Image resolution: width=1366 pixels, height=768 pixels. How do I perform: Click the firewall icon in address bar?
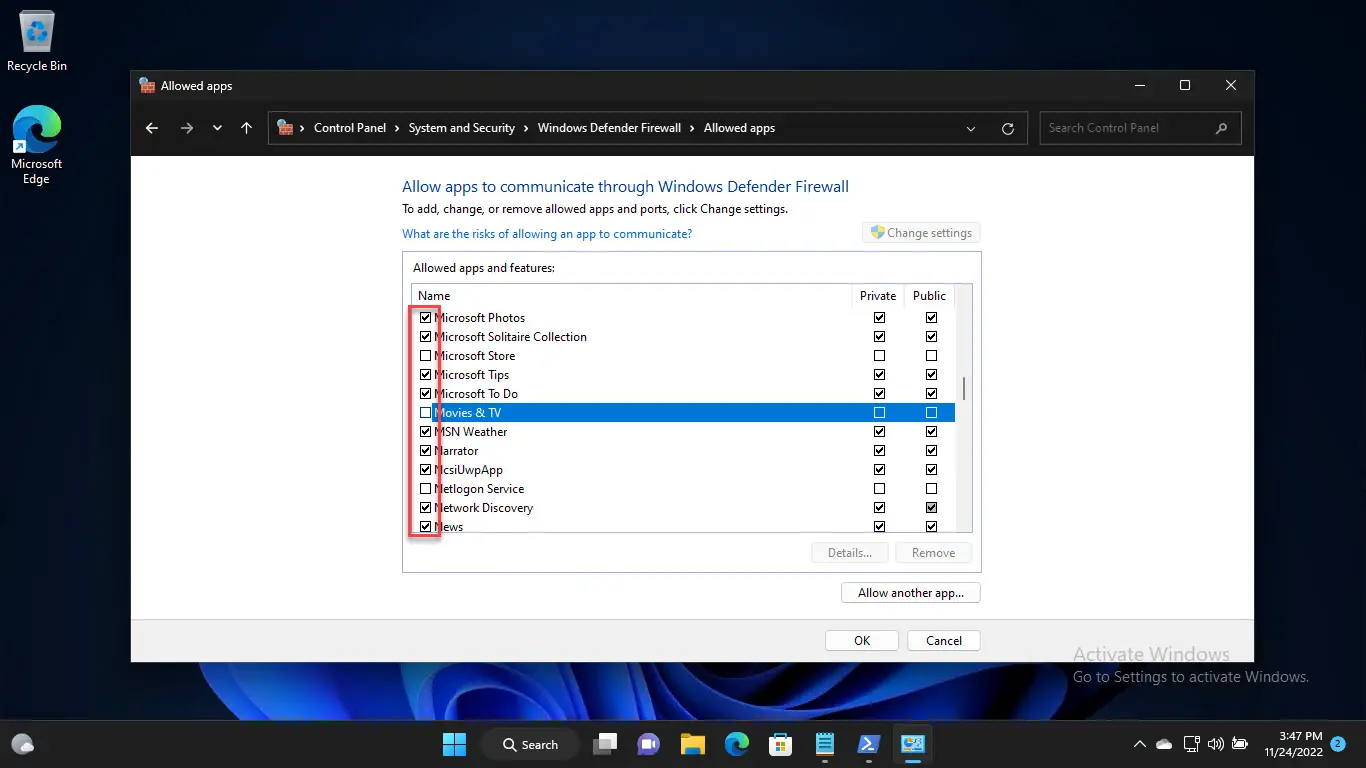coord(285,128)
